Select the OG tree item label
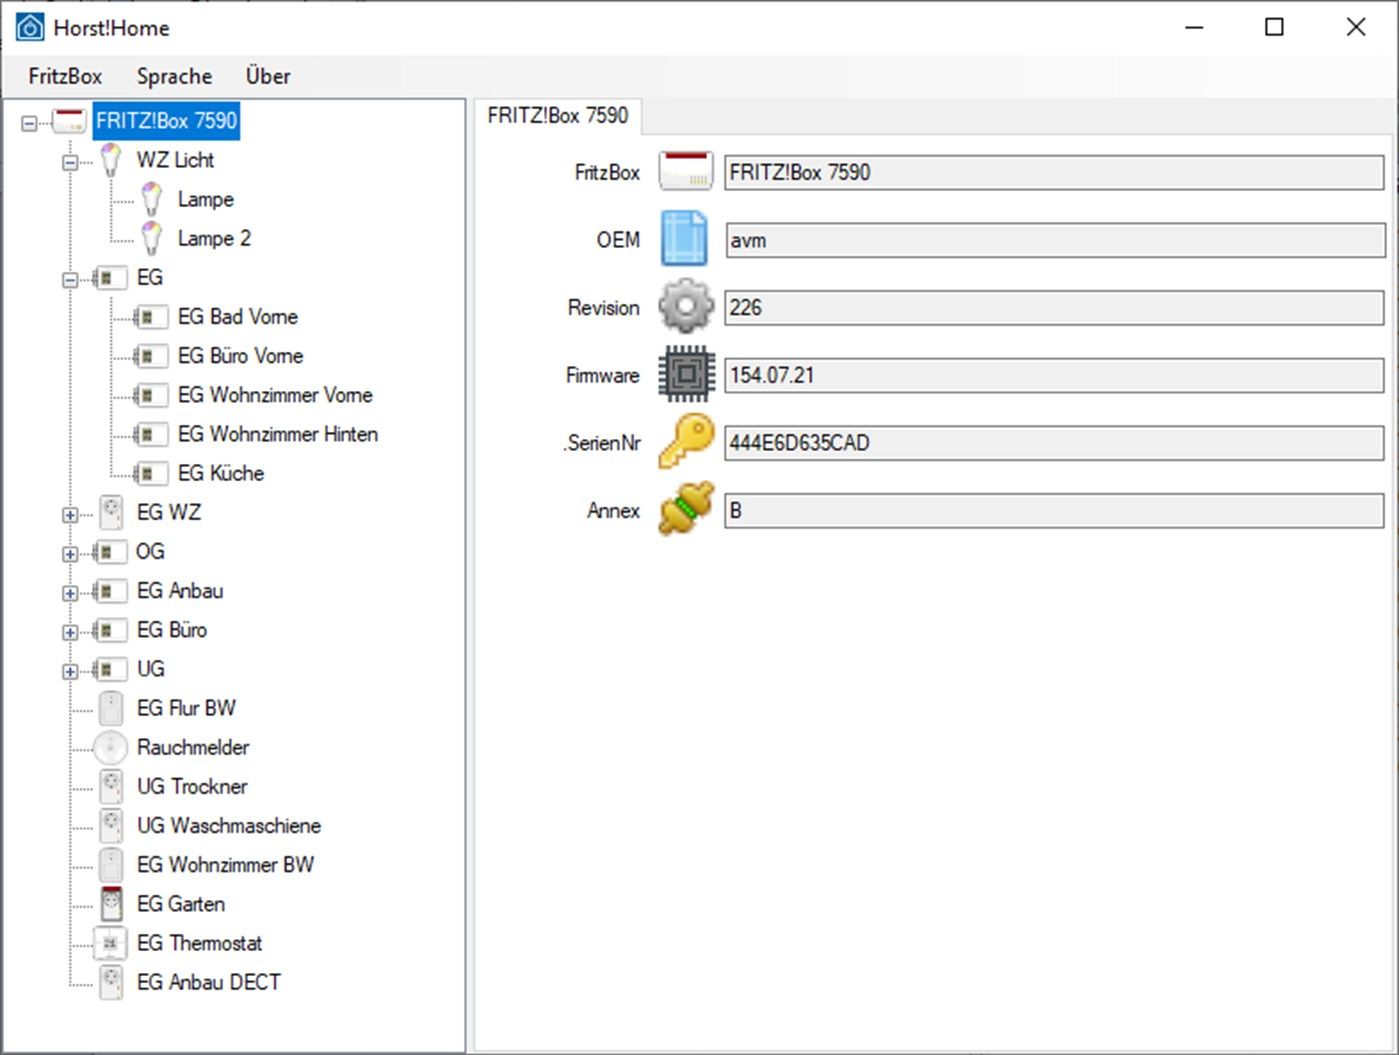This screenshot has width=1399, height=1055. (x=150, y=551)
